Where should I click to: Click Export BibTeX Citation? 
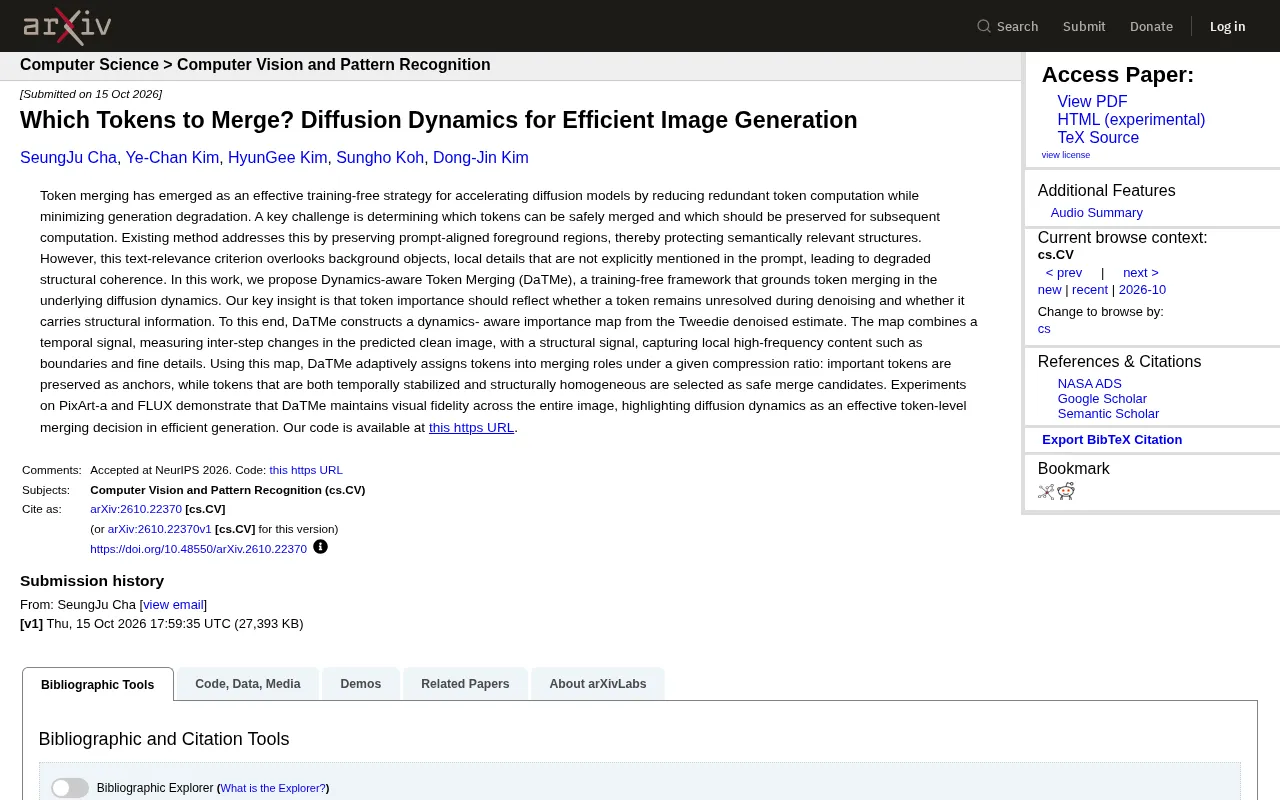tap(1112, 440)
